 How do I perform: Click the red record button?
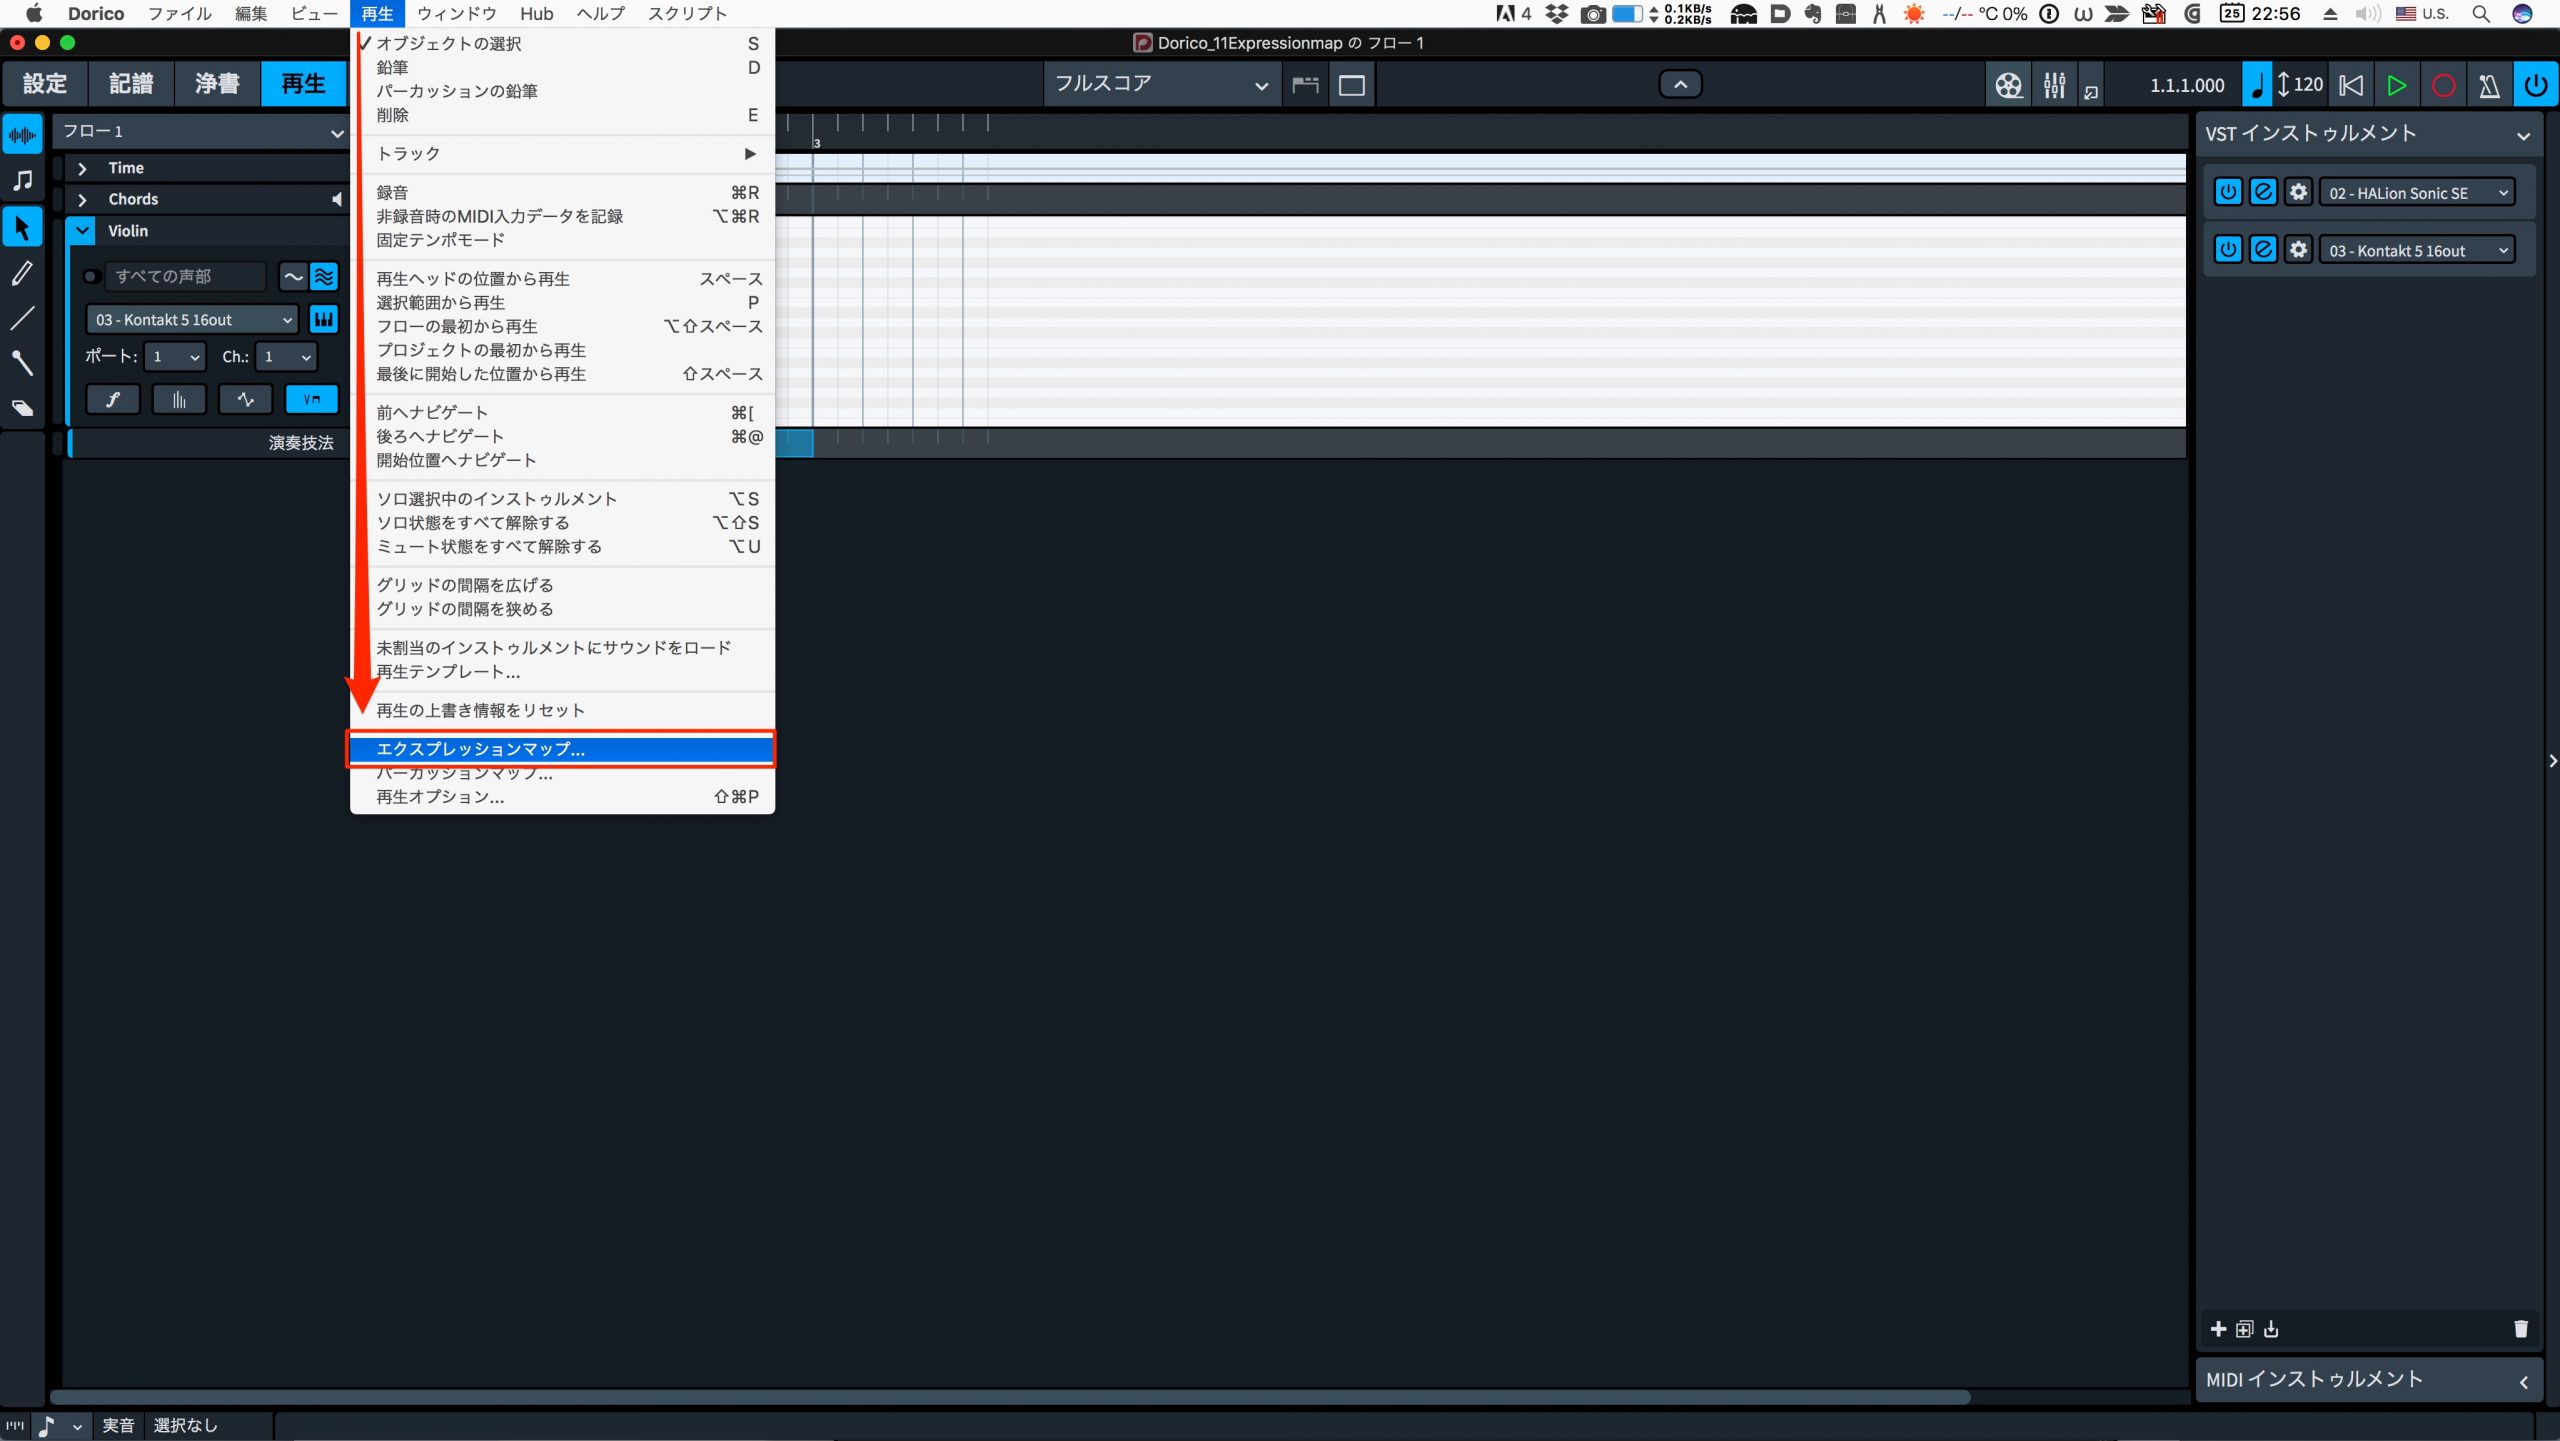tap(2443, 85)
